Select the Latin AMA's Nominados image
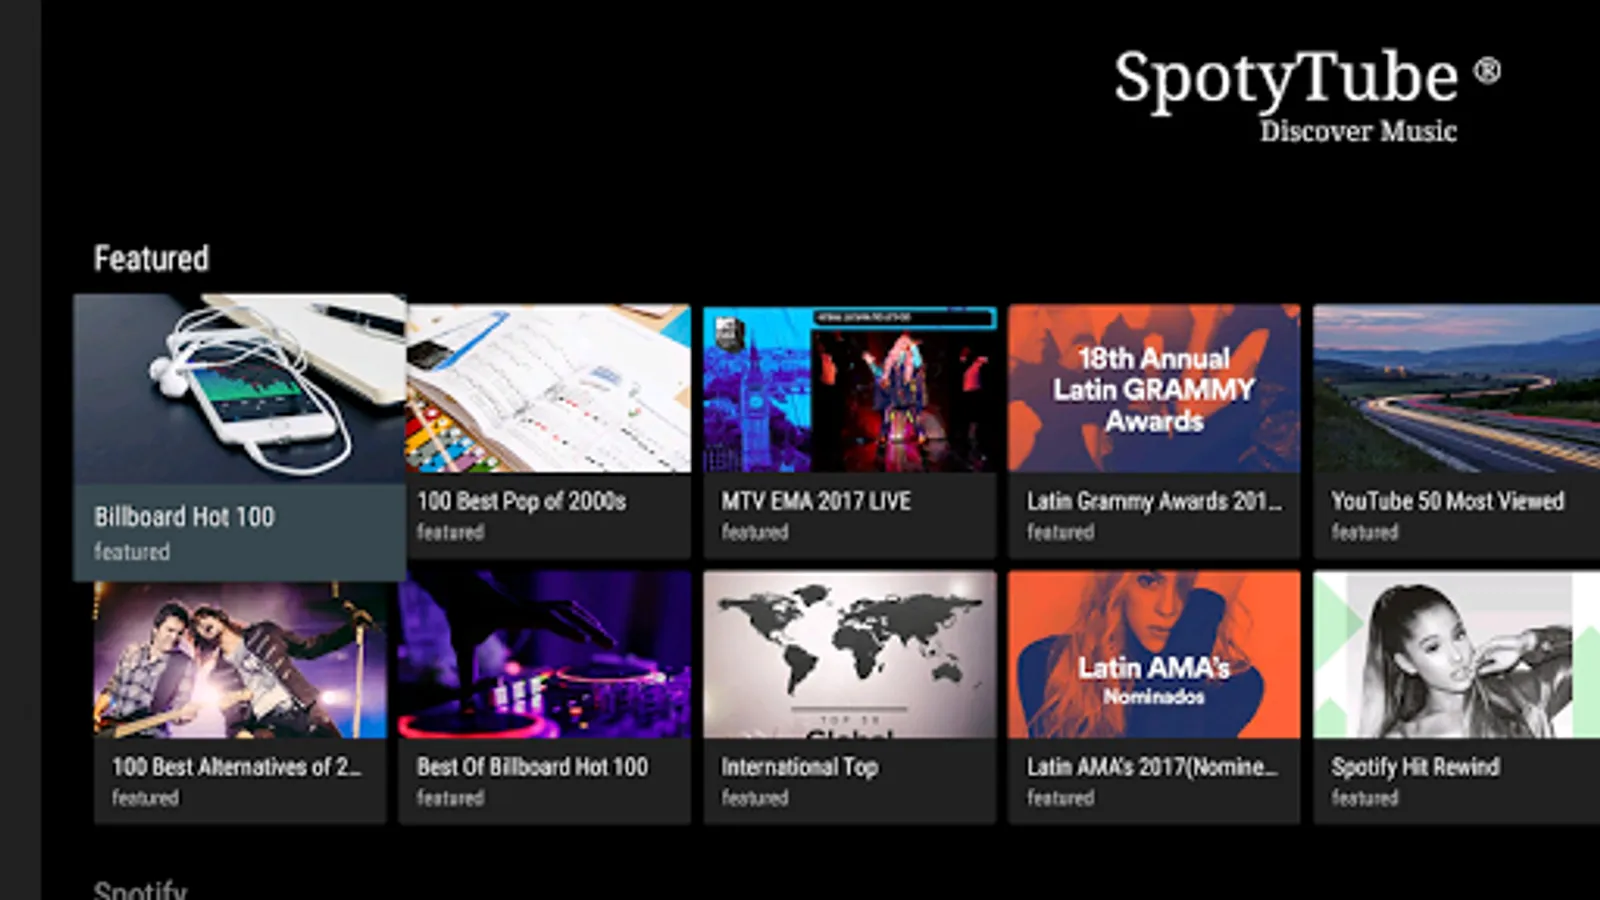The width and height of the screenshot is (1600, 900). [x=1154, y=655]
